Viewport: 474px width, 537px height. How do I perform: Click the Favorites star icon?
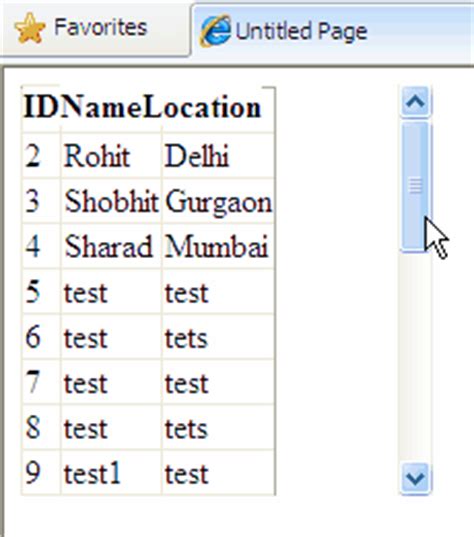[x=30, y=29]
